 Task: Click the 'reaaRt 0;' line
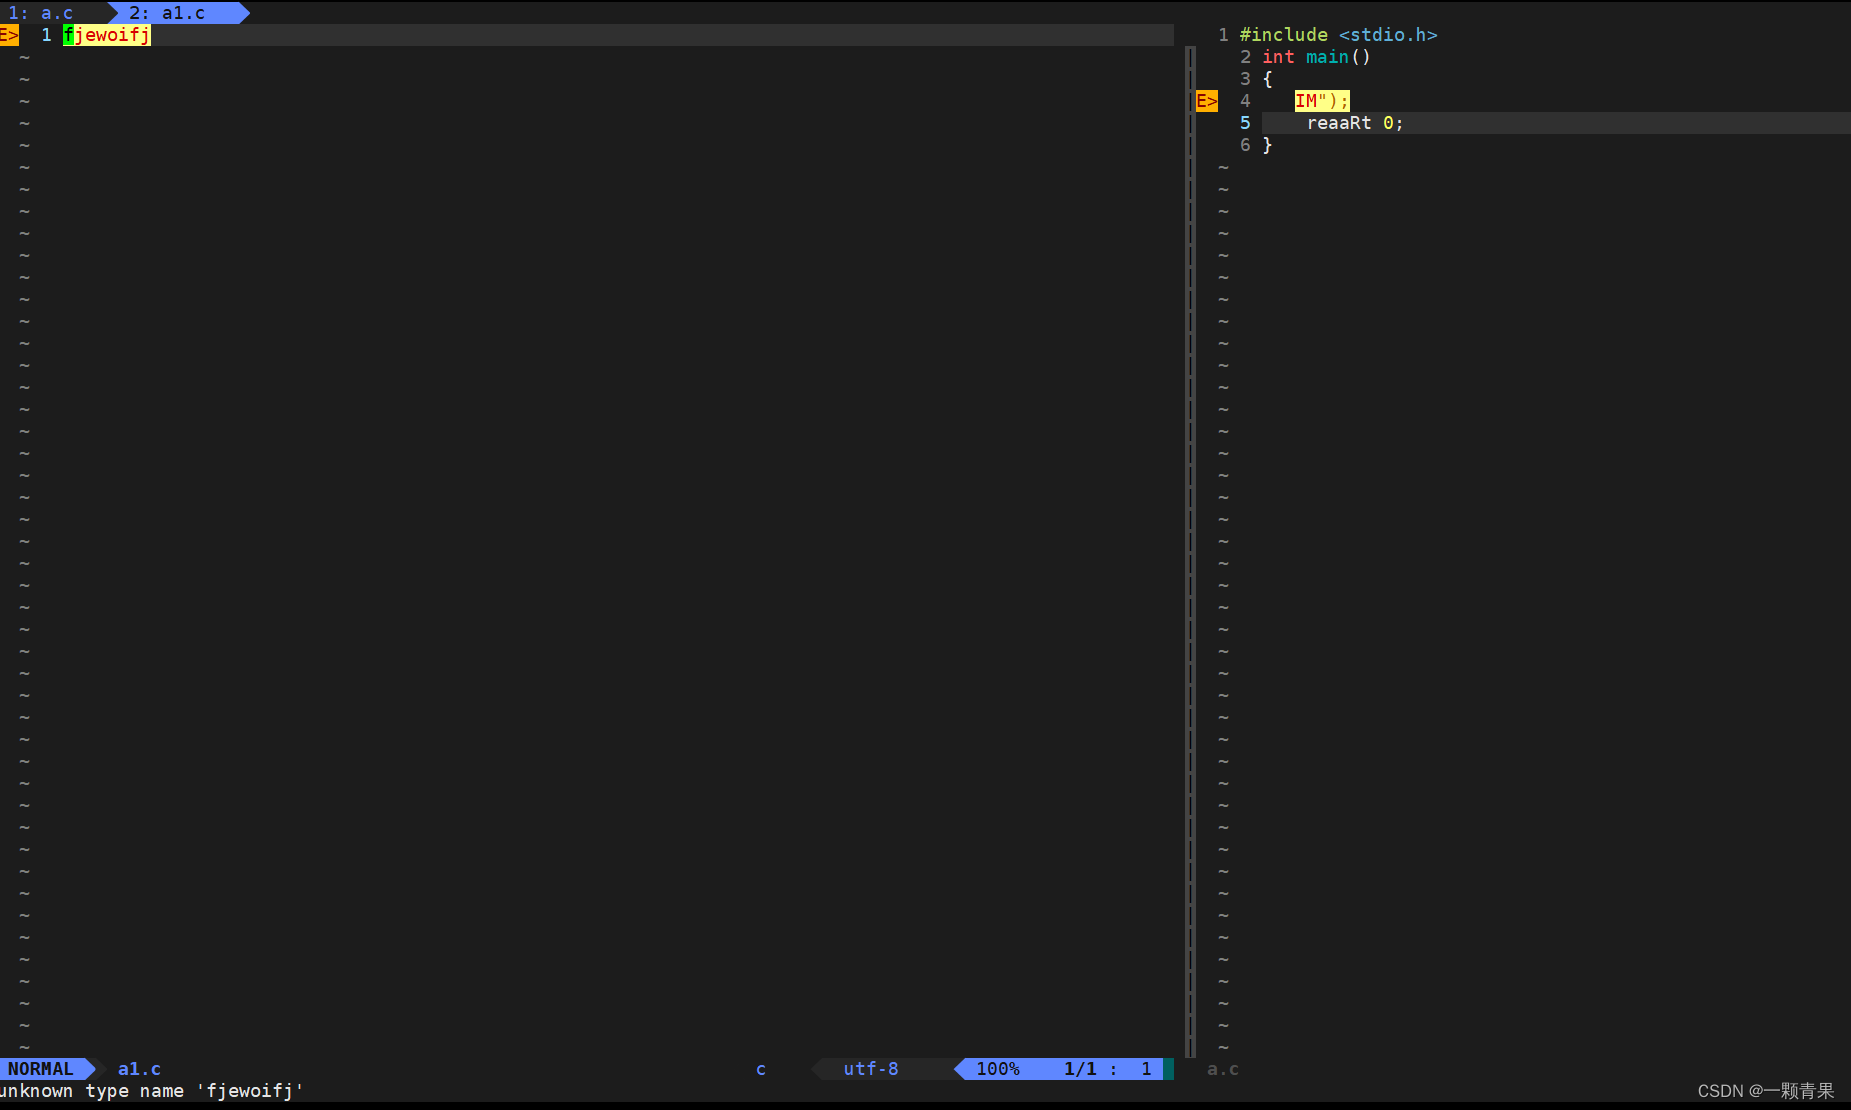click(1355, 123)
